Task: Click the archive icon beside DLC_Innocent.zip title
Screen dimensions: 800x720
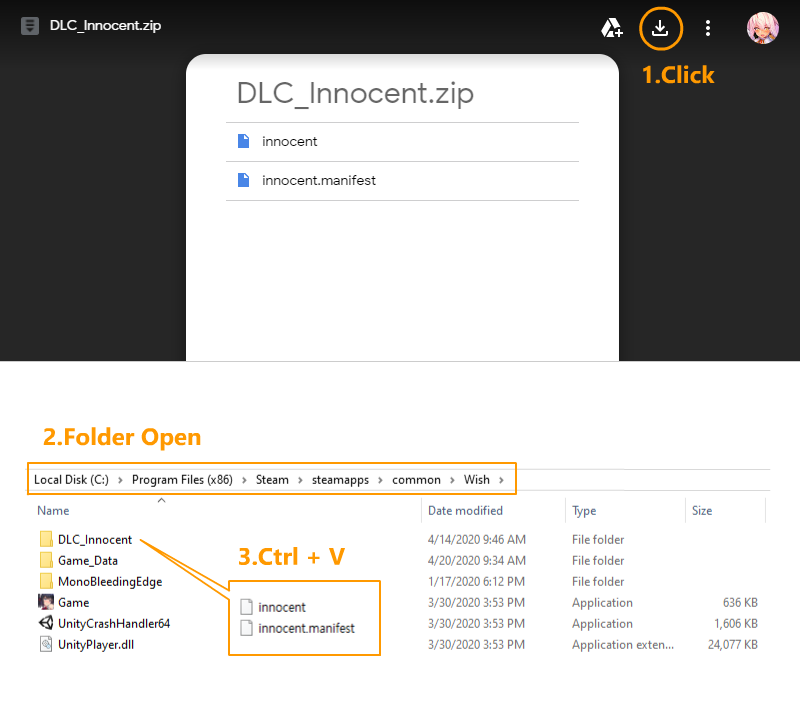Action: tap(30, 26)
